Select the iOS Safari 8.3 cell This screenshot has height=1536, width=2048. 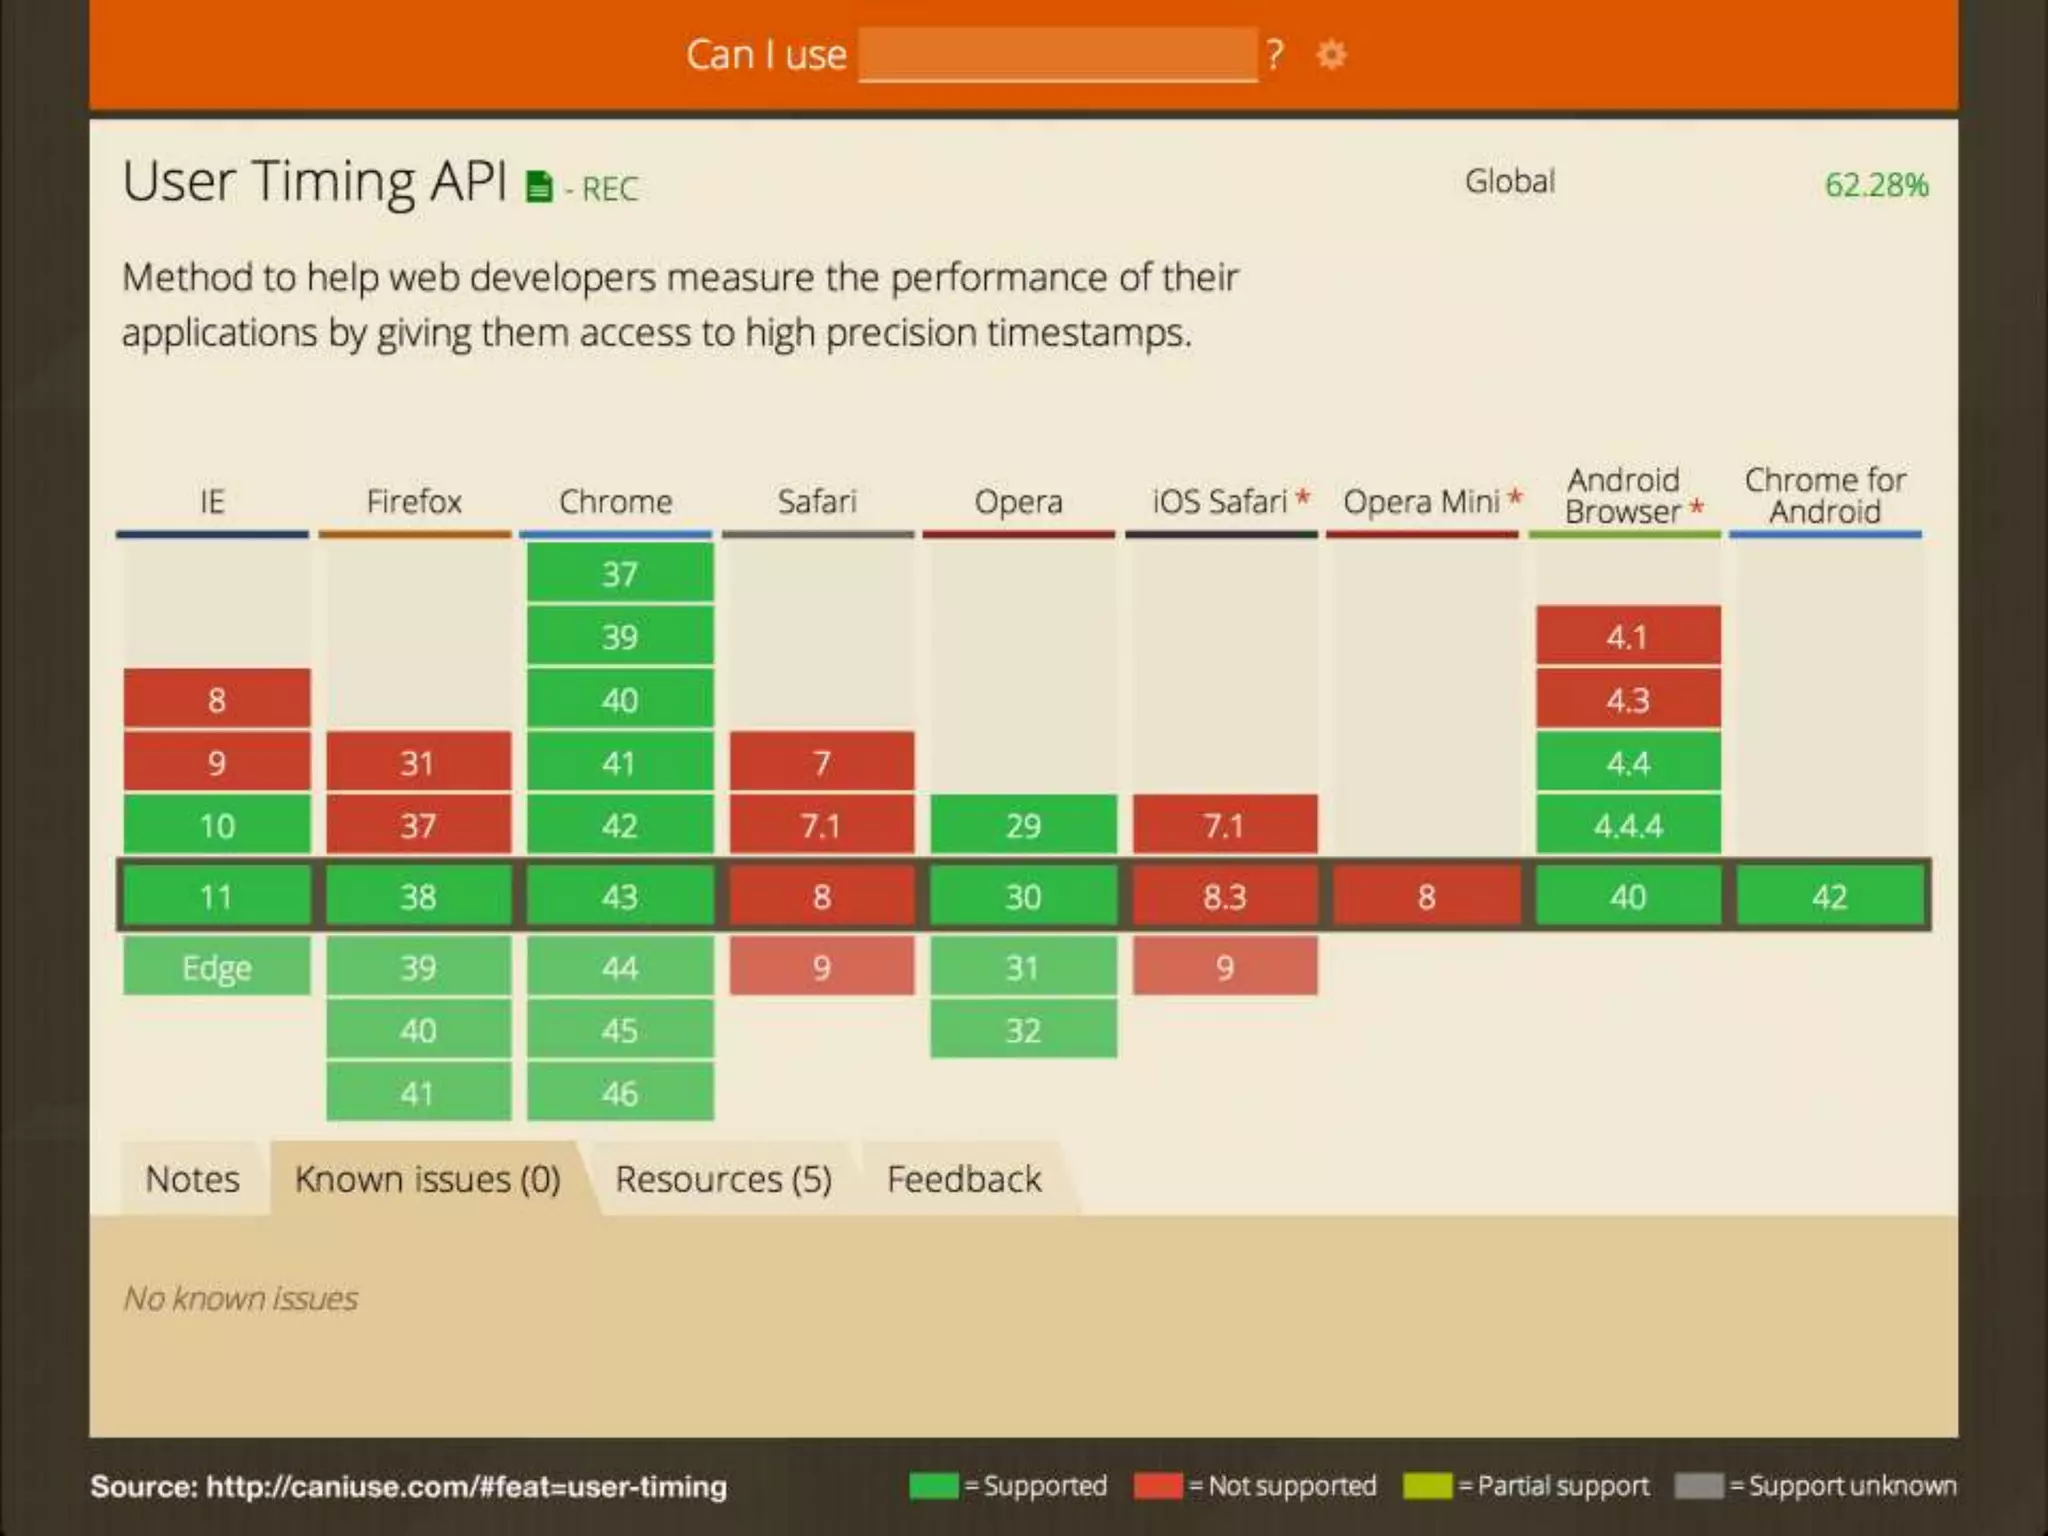(x=1225, y=896)
